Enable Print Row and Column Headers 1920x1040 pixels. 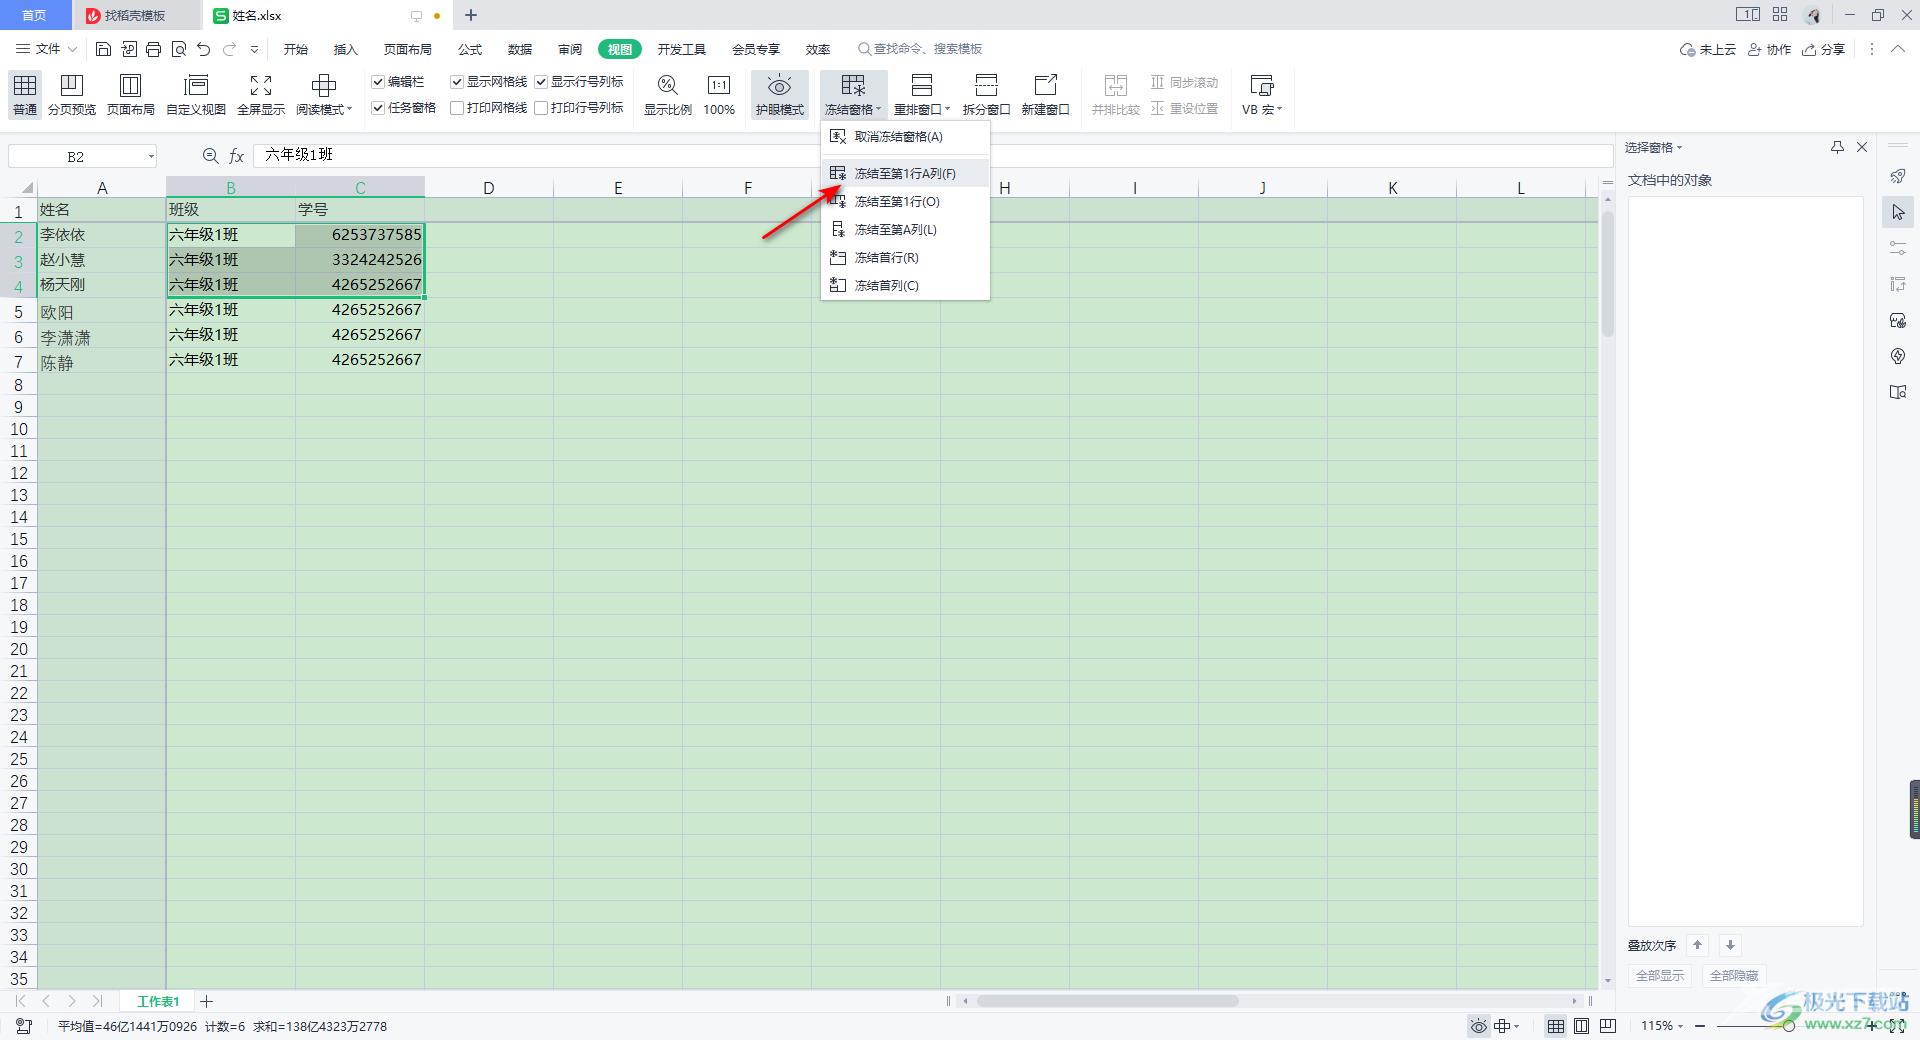[541, 108]
